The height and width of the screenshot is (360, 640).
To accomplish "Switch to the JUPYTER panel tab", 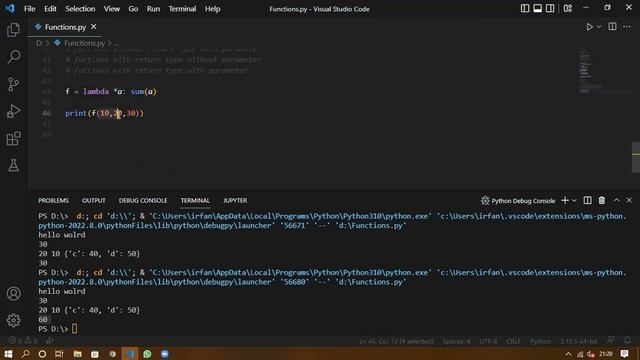I will 235,200.
